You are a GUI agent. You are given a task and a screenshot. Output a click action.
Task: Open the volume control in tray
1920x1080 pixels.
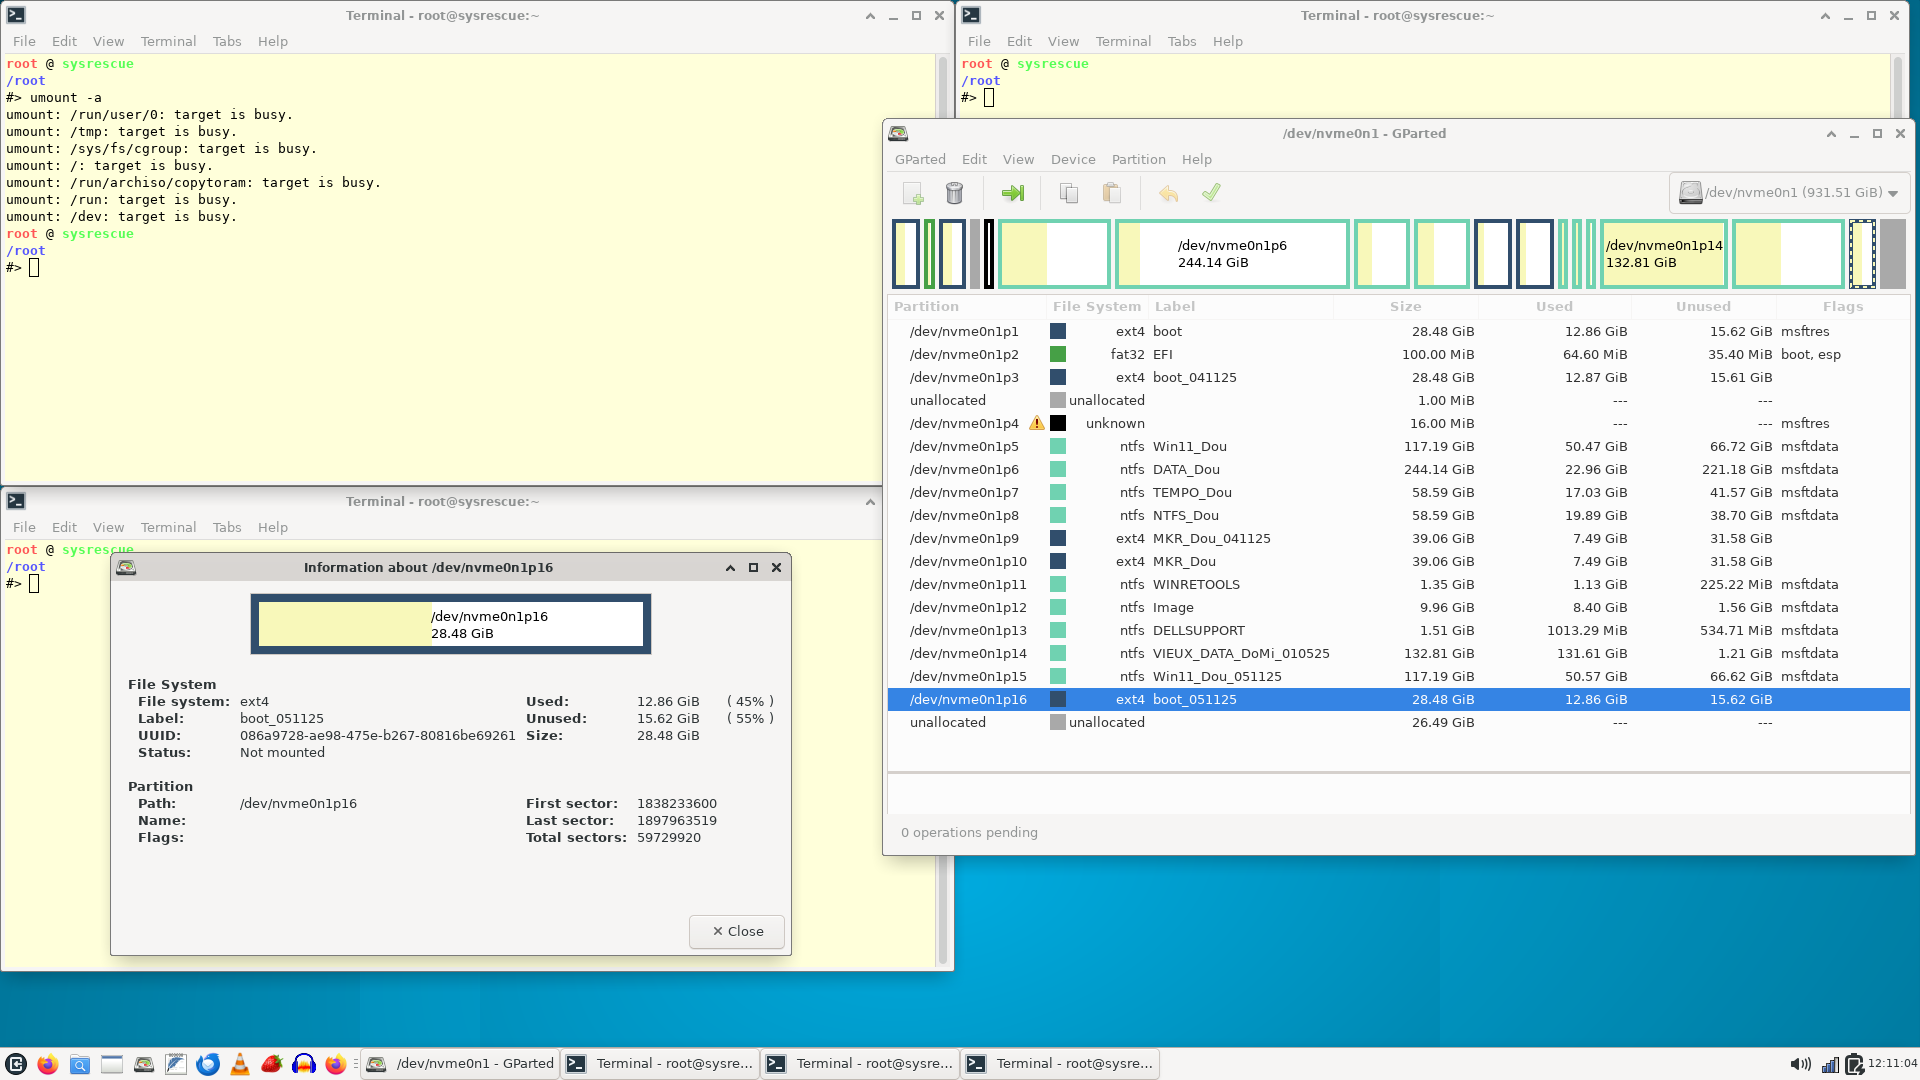click(1800, 1064)
